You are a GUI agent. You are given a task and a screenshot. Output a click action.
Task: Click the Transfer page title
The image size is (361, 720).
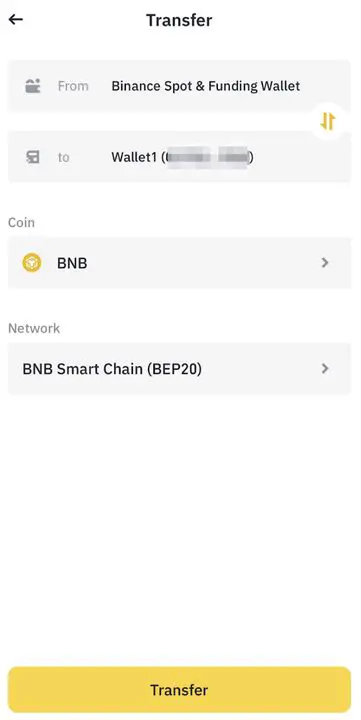point(179,20)
